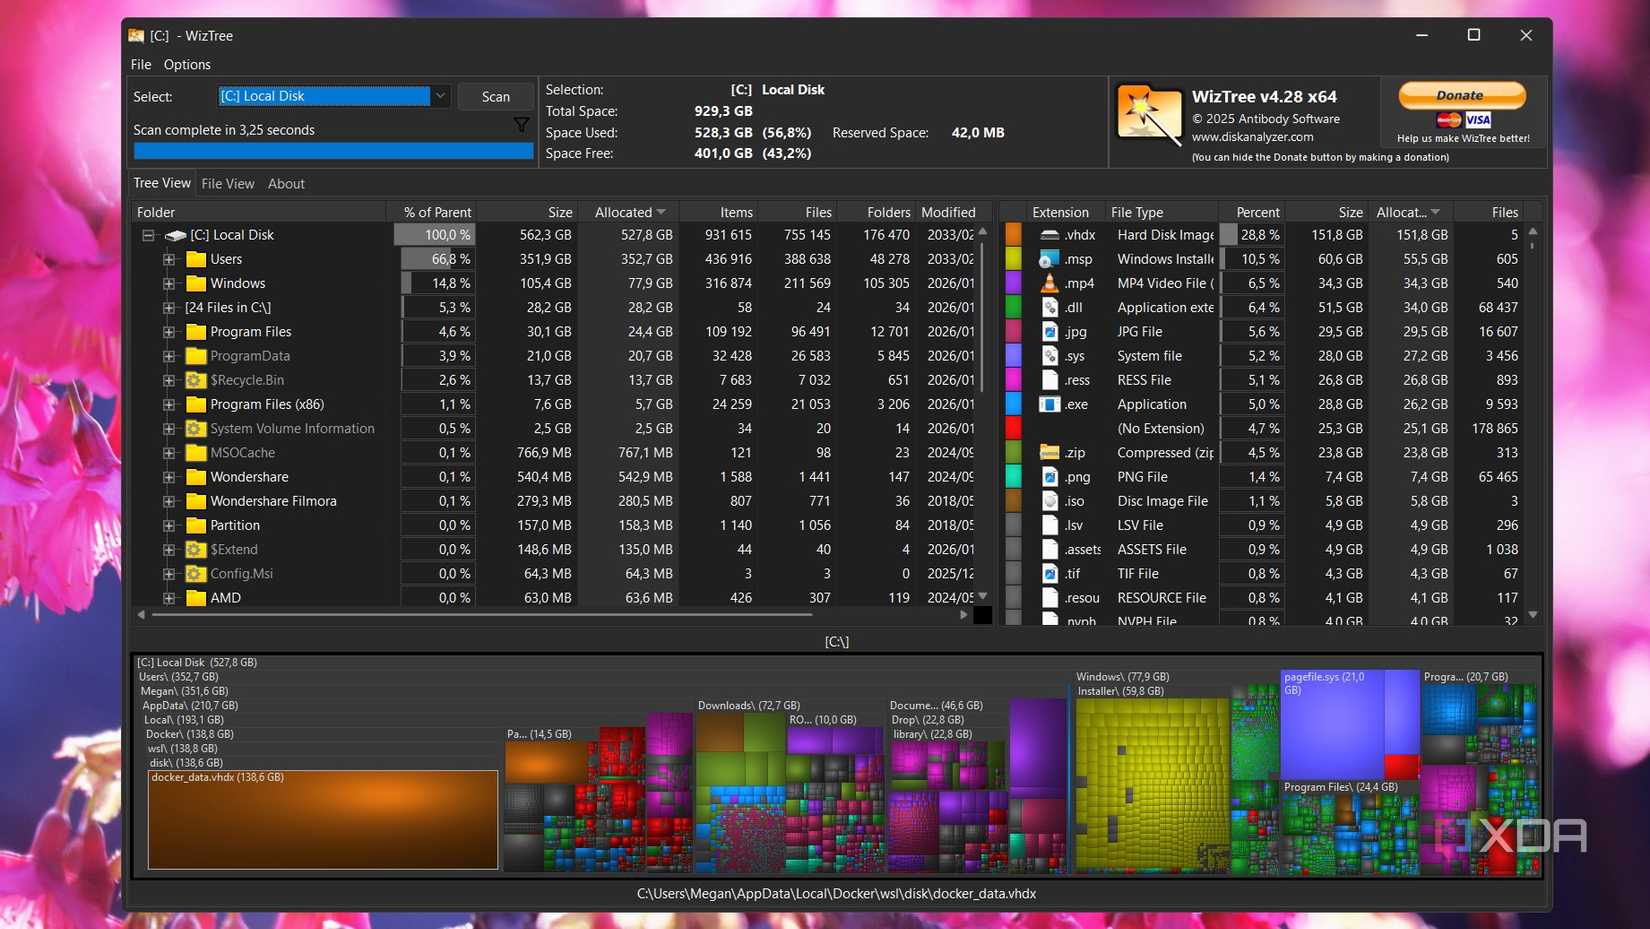This screenshot has height=929, width=1650.
Task: Click the filter funnel icon below the Scan button
Action: 521,125
